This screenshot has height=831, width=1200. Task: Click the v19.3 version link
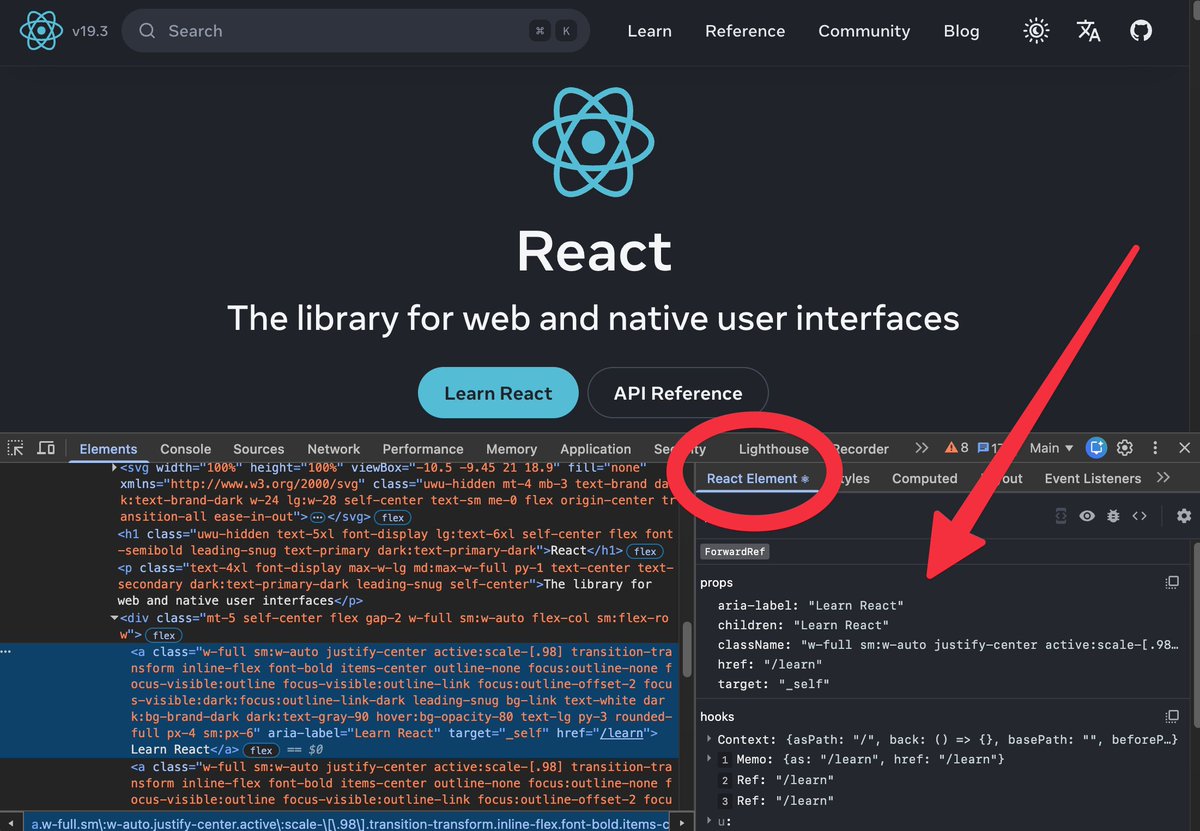[x=92, y=31]
